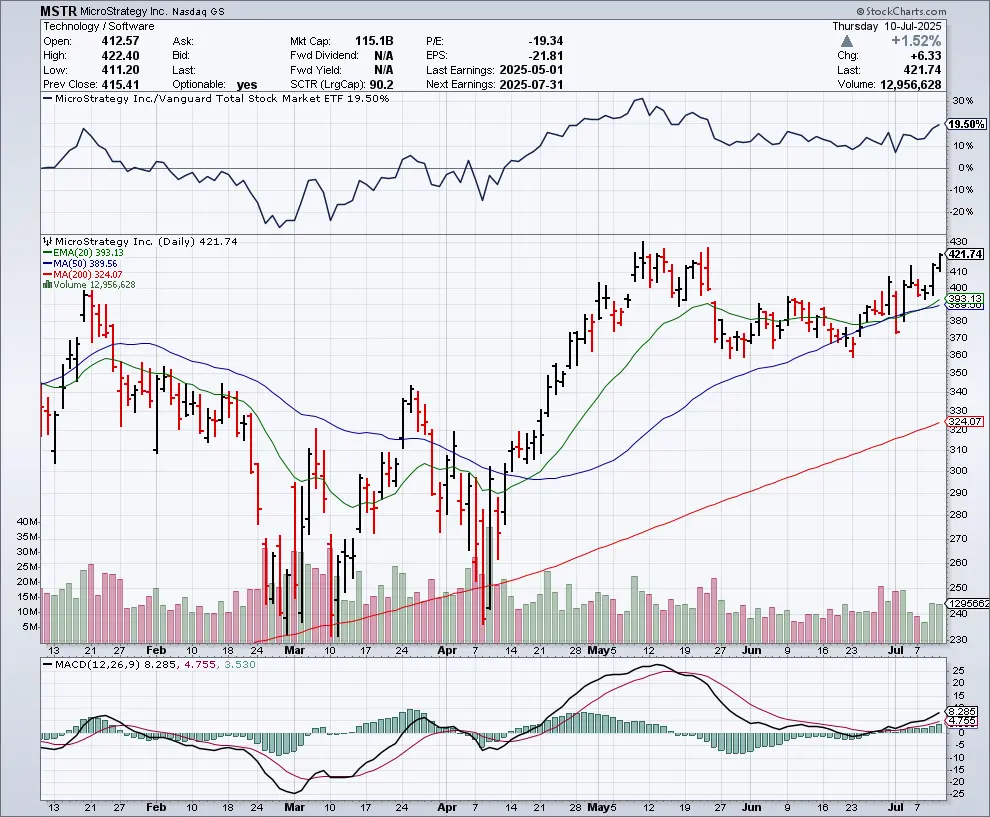Image resolution: width=990 pixels, height=817 pixels.
Task: Click the 5M label on the volume axis
Action: 30,627
